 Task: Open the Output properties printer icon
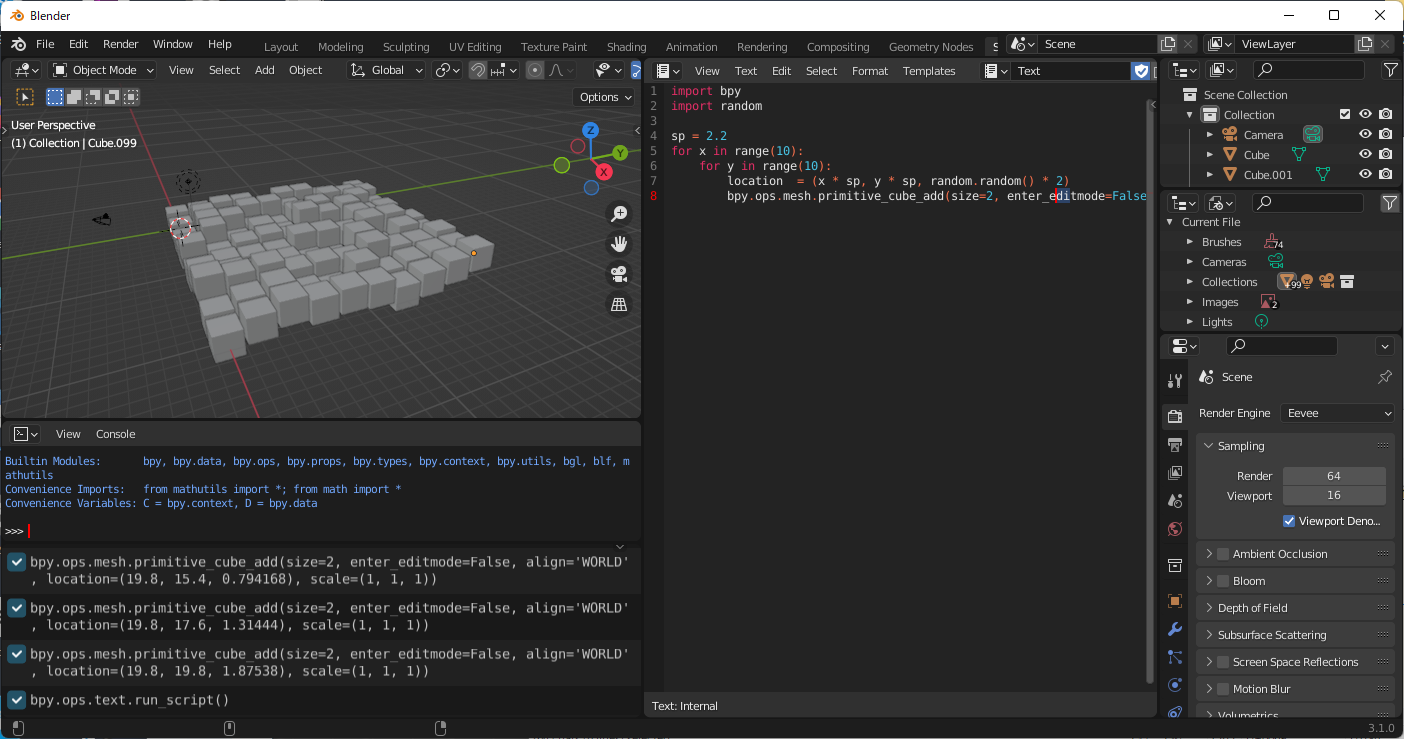coord(1175,444)
